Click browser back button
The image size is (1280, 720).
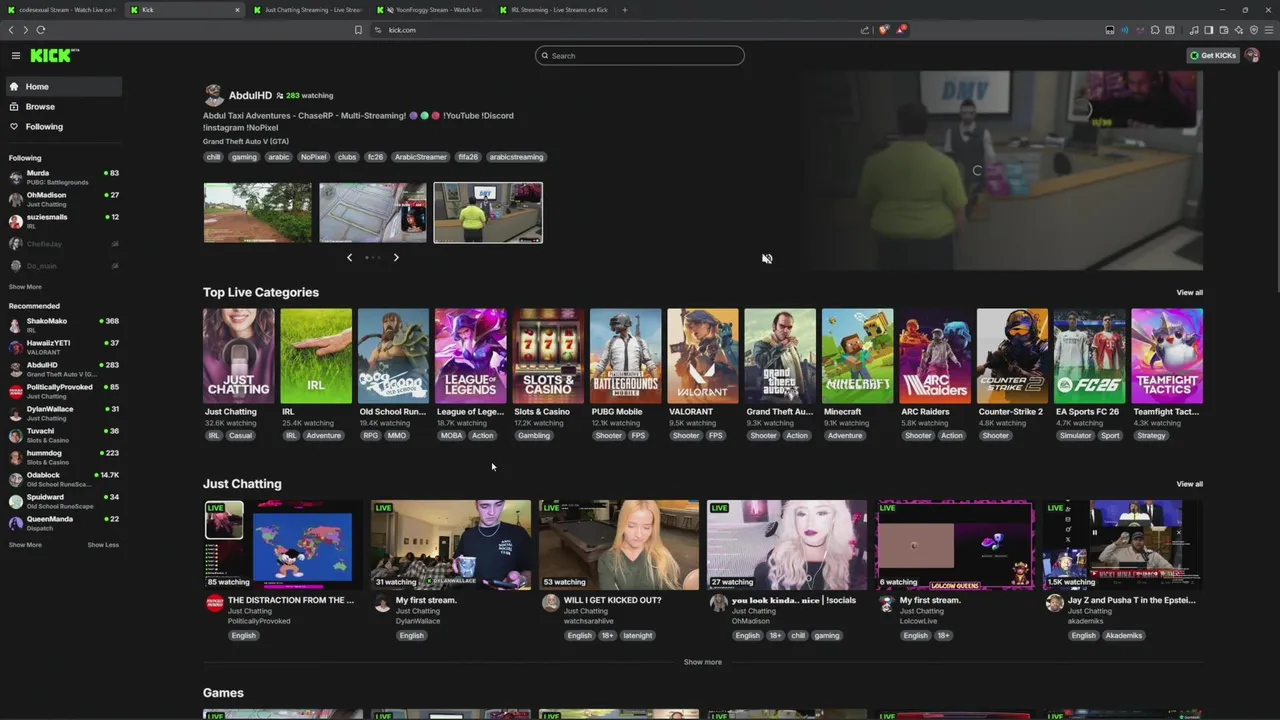pyautogui.click(x=11, y=30)
